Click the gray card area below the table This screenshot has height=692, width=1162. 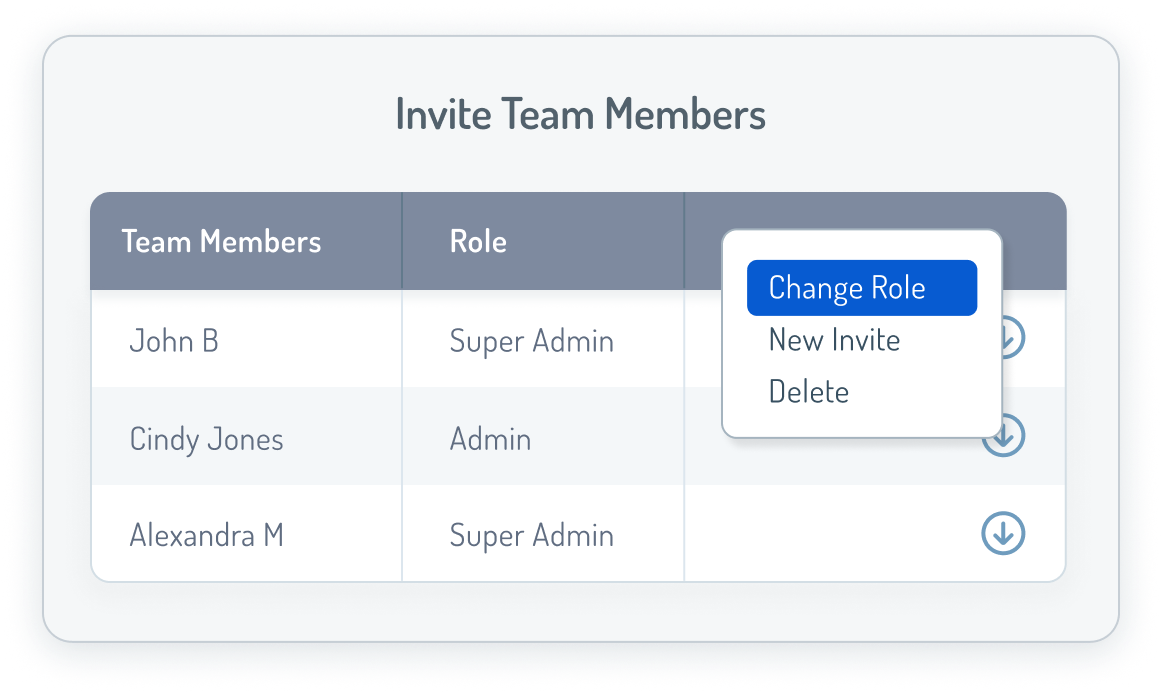tap(580, 610)
